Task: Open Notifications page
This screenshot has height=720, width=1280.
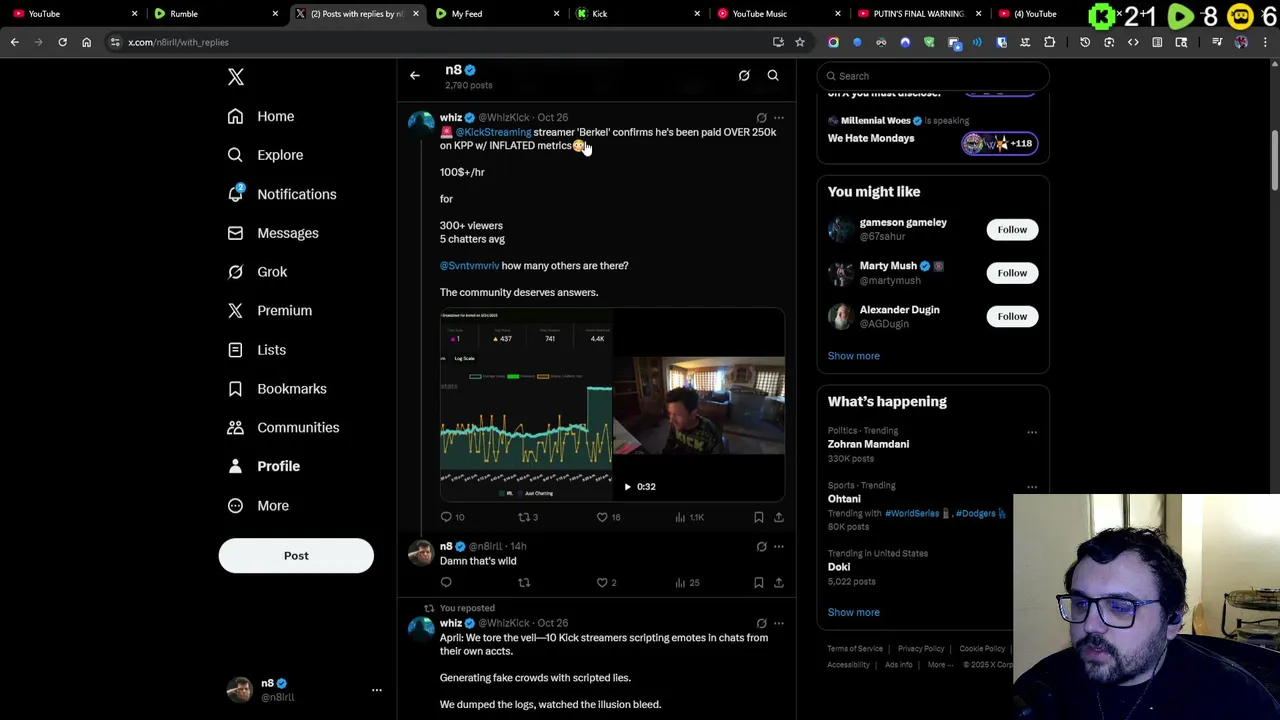Action: [x=282, y=194]
